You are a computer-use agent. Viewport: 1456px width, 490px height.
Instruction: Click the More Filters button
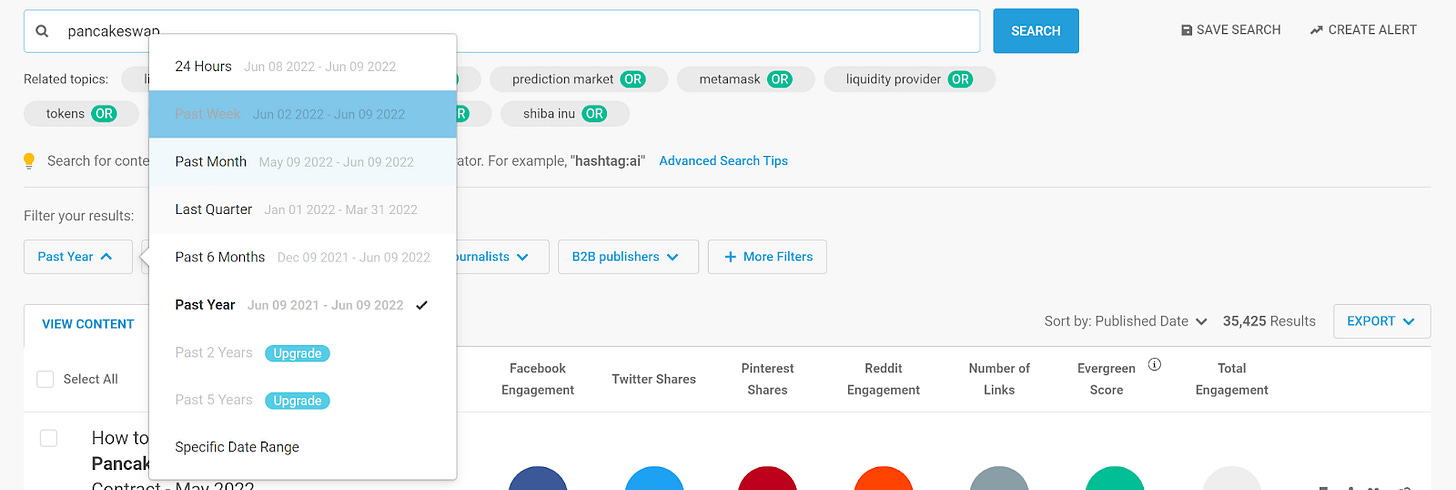coord(767,257)
